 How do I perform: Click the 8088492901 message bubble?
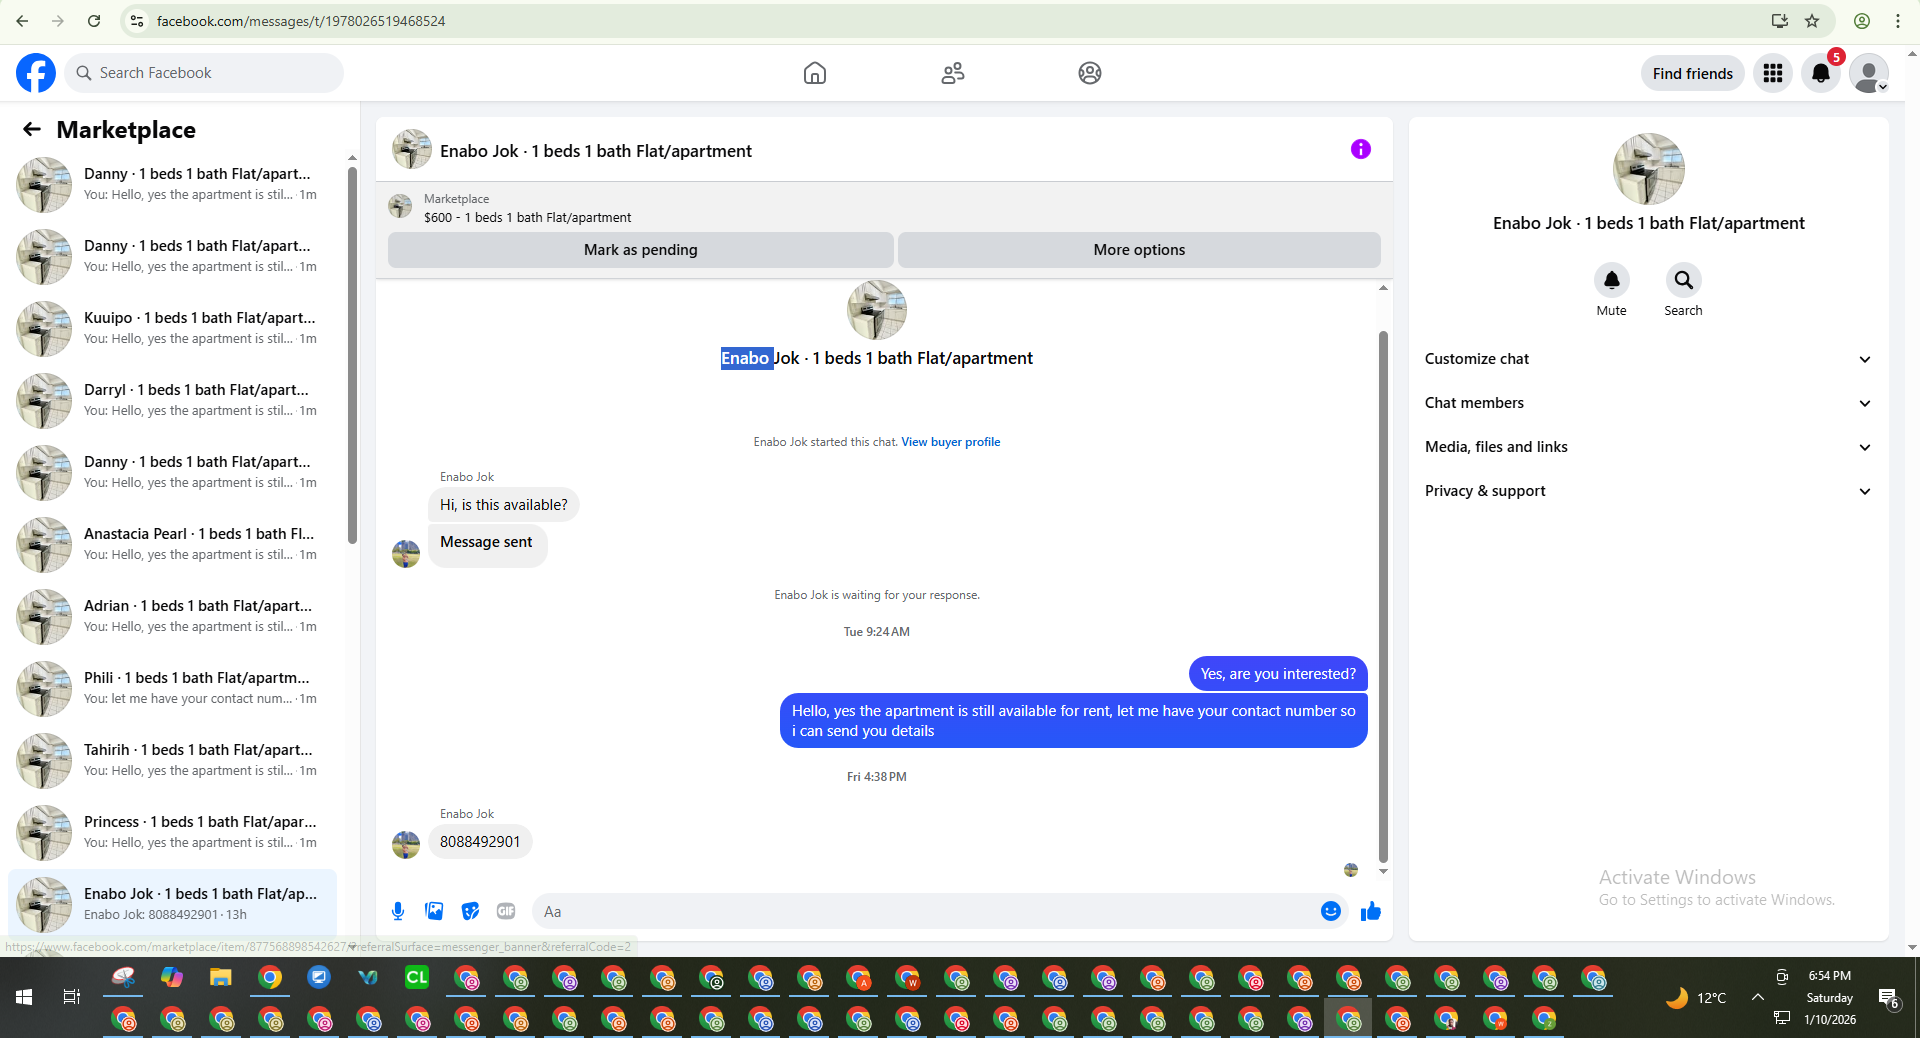480,842
